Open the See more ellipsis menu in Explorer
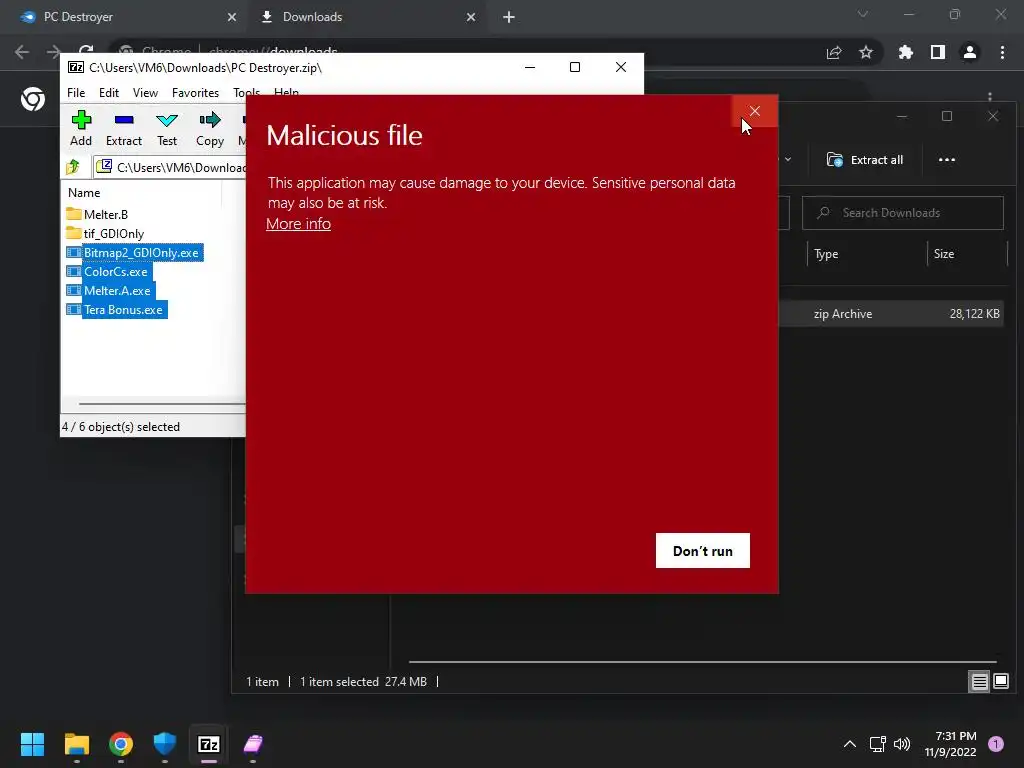The image size is (1024, 768). (946, 159)
